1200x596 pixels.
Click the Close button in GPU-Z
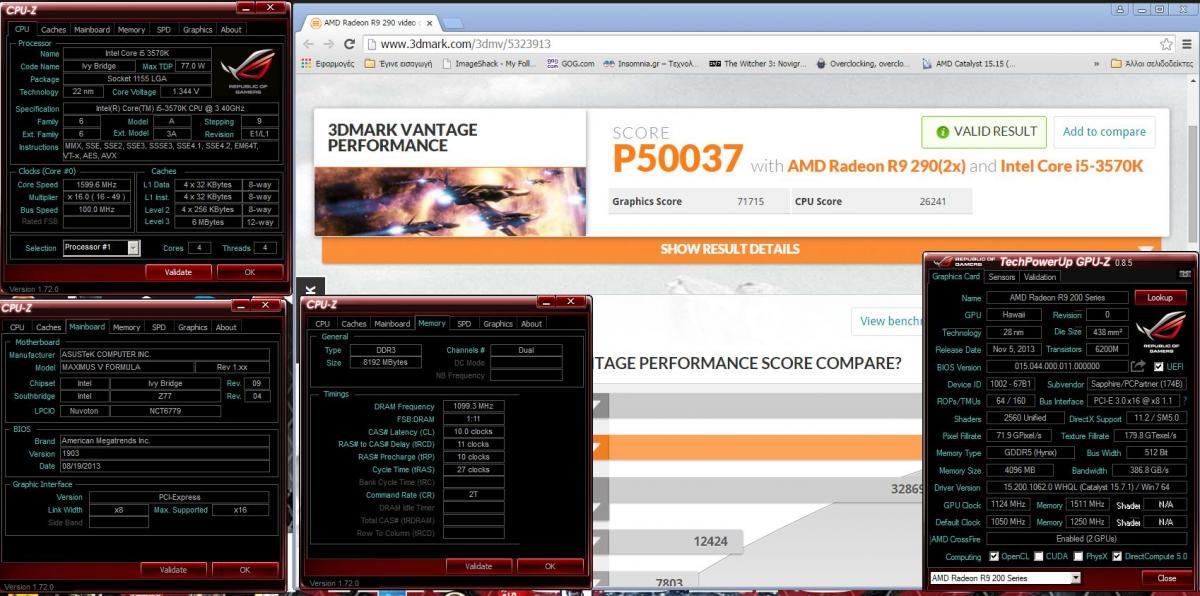(1167, 578)
